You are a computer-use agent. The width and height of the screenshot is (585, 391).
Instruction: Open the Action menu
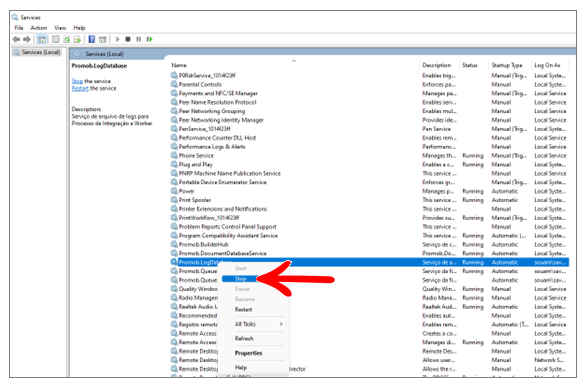39,28
